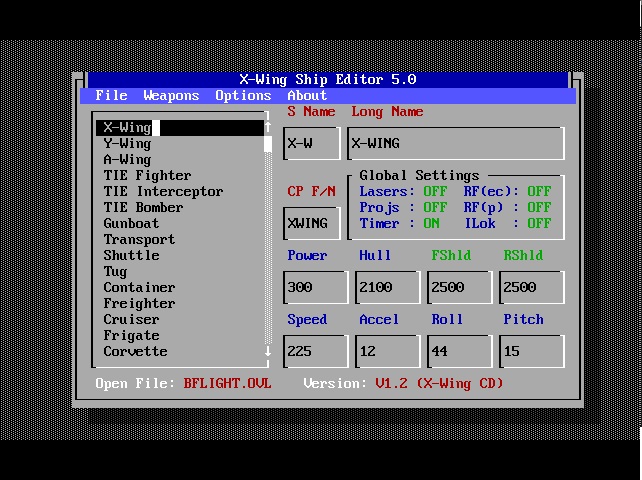Select Cruiser in the ship list

[180, 319]
